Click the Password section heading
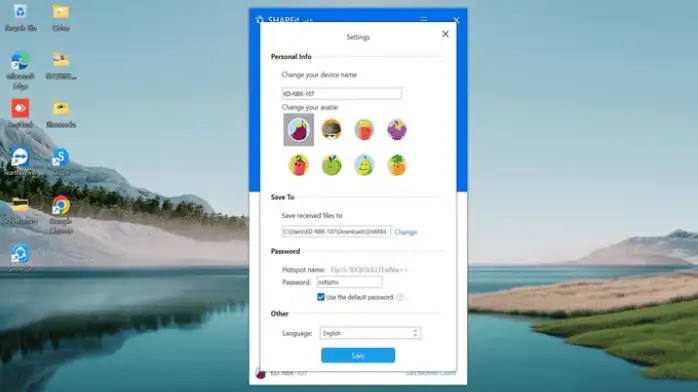Image resolution: width=698 pixels, height=392 pixels. click(x=285, y=251)
